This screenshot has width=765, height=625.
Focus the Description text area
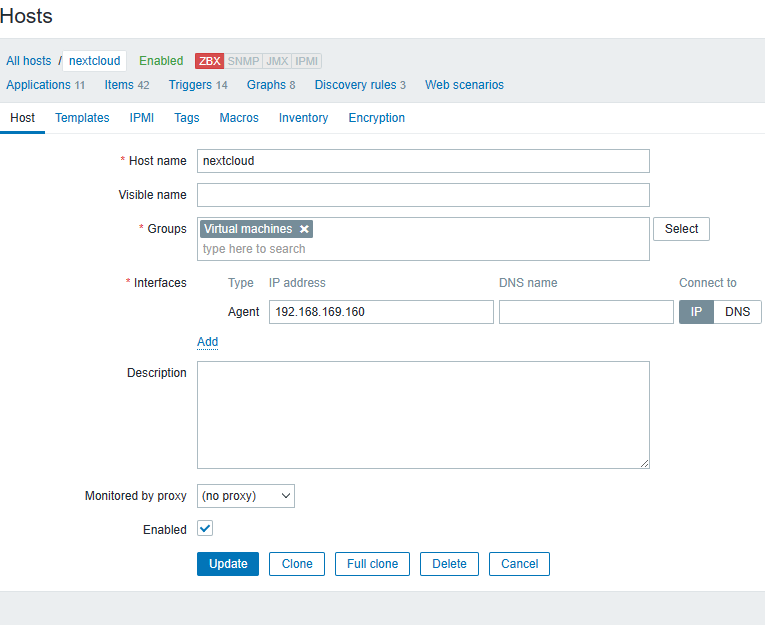[x=423, y=415]
